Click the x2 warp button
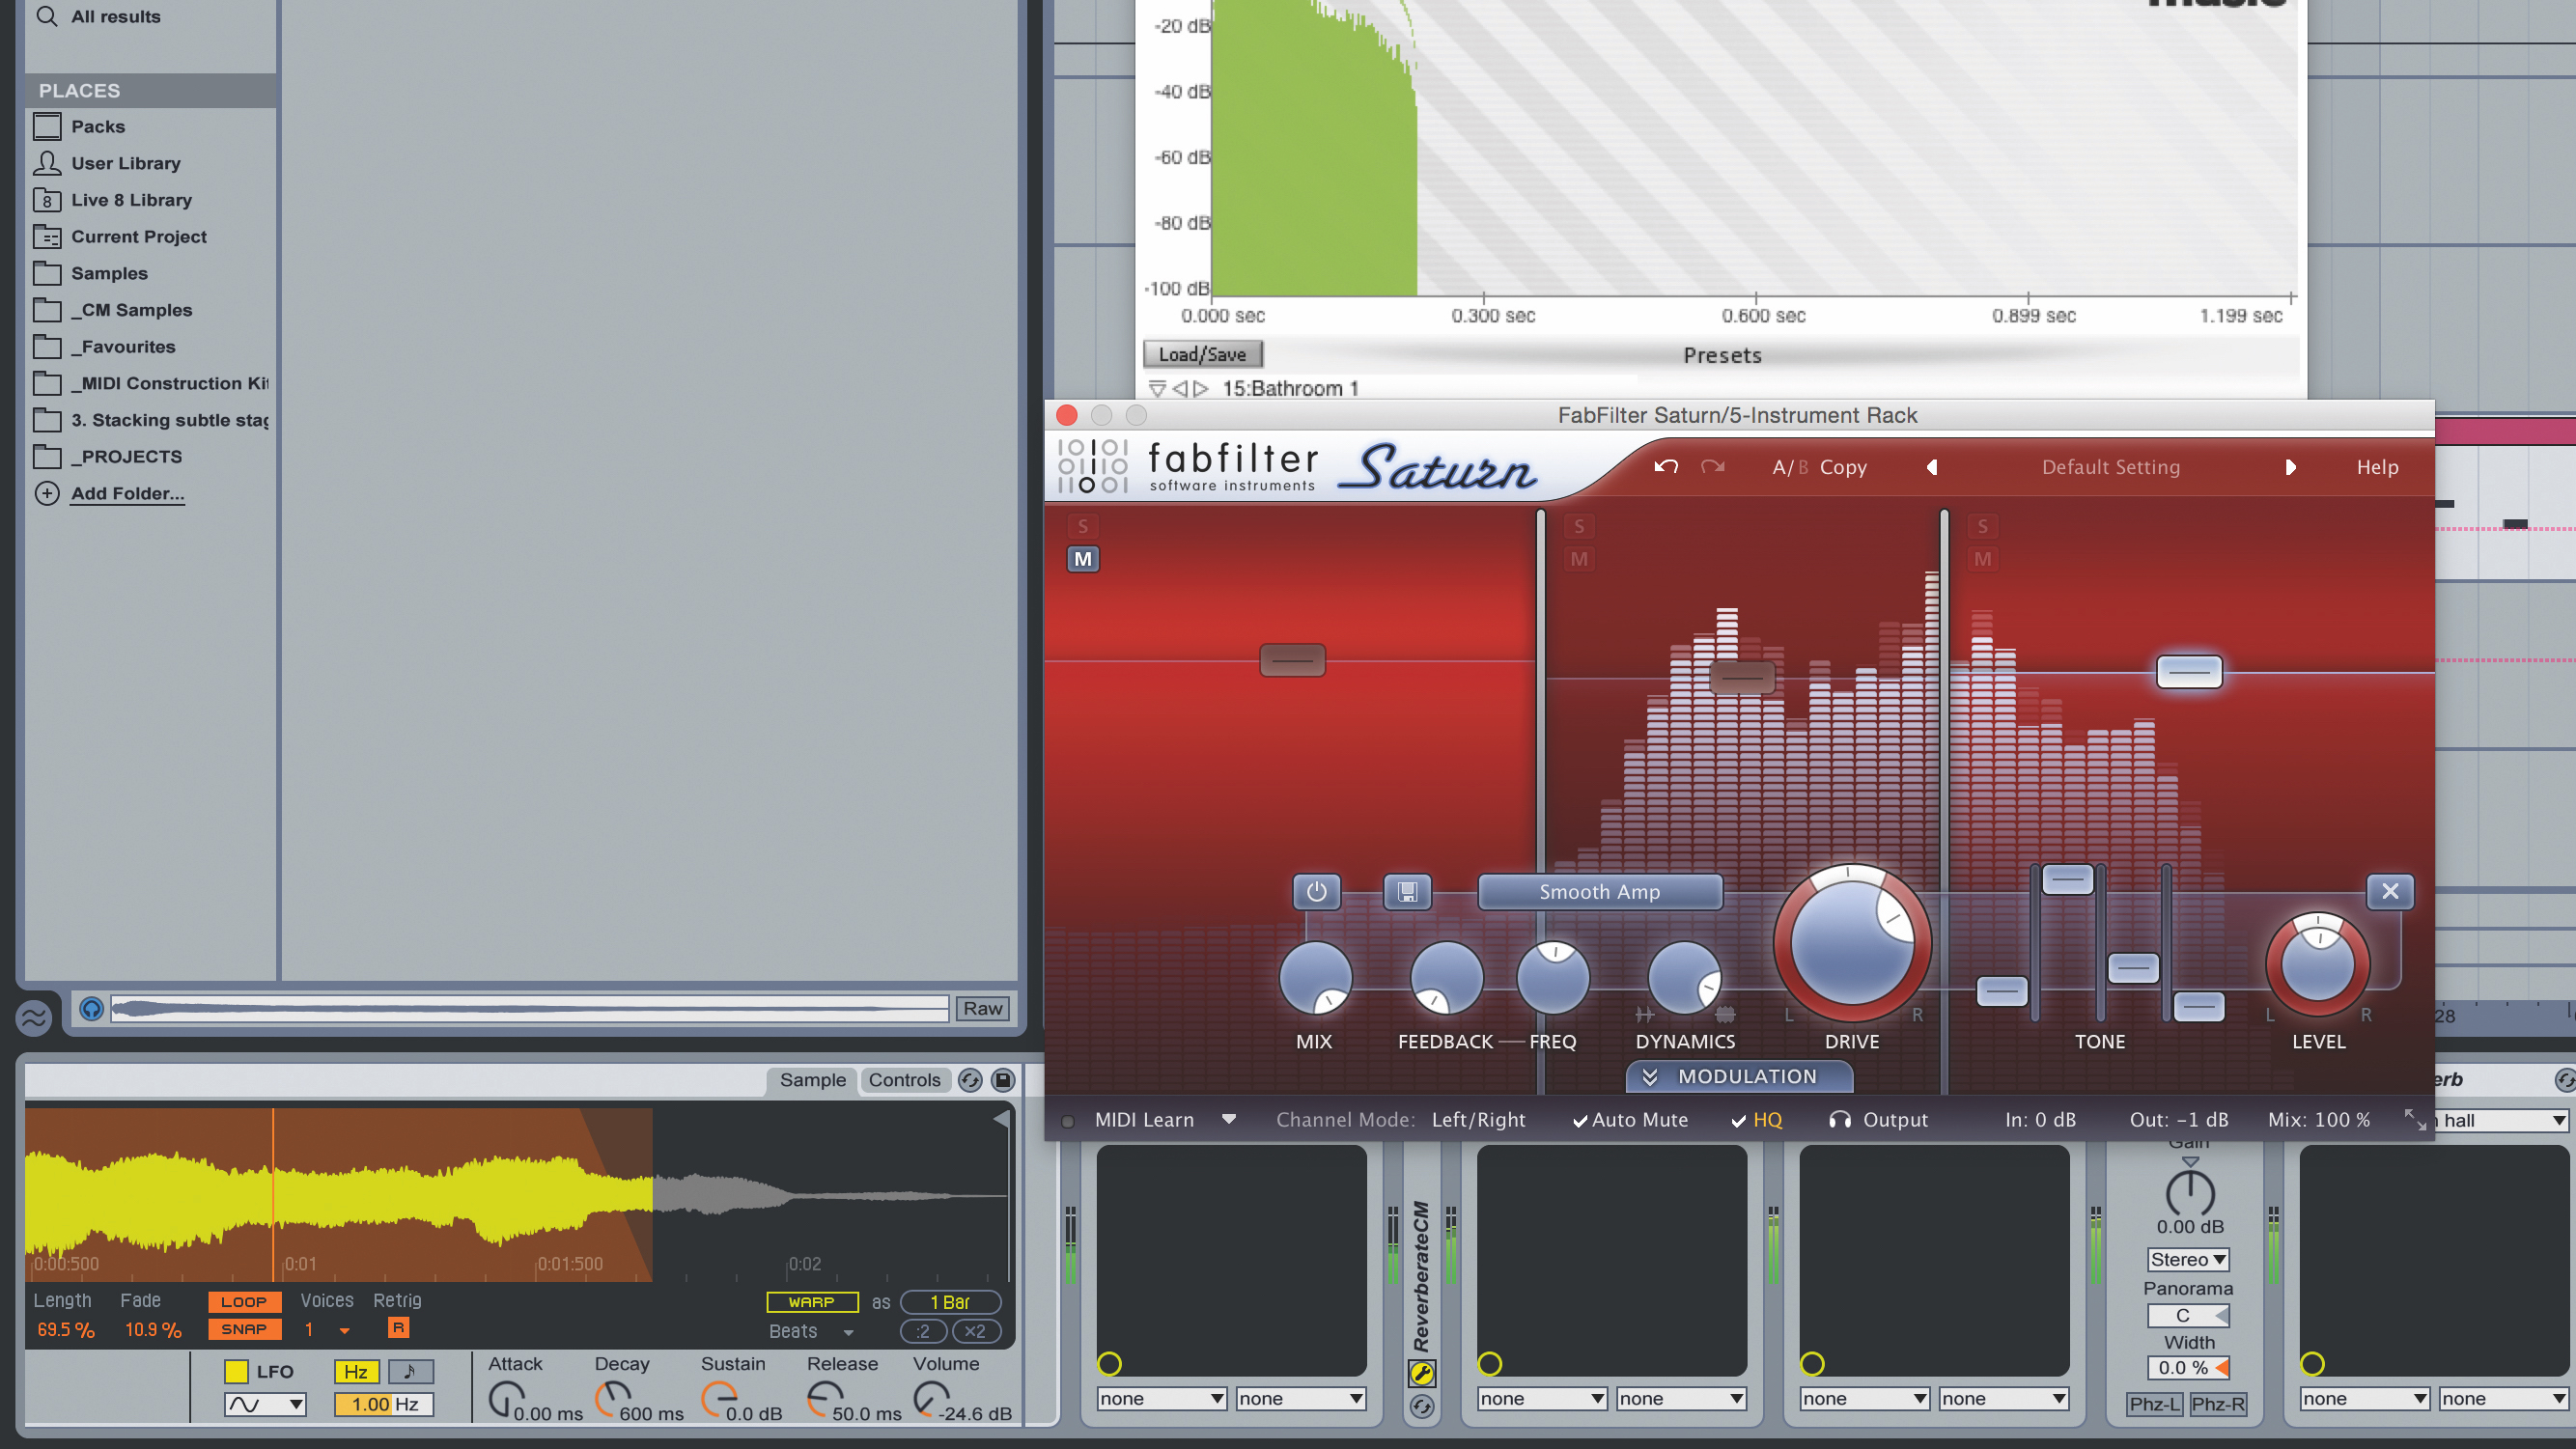Image resolution: width=2576 pixels, height=1449 pixels. point(975,1331)
